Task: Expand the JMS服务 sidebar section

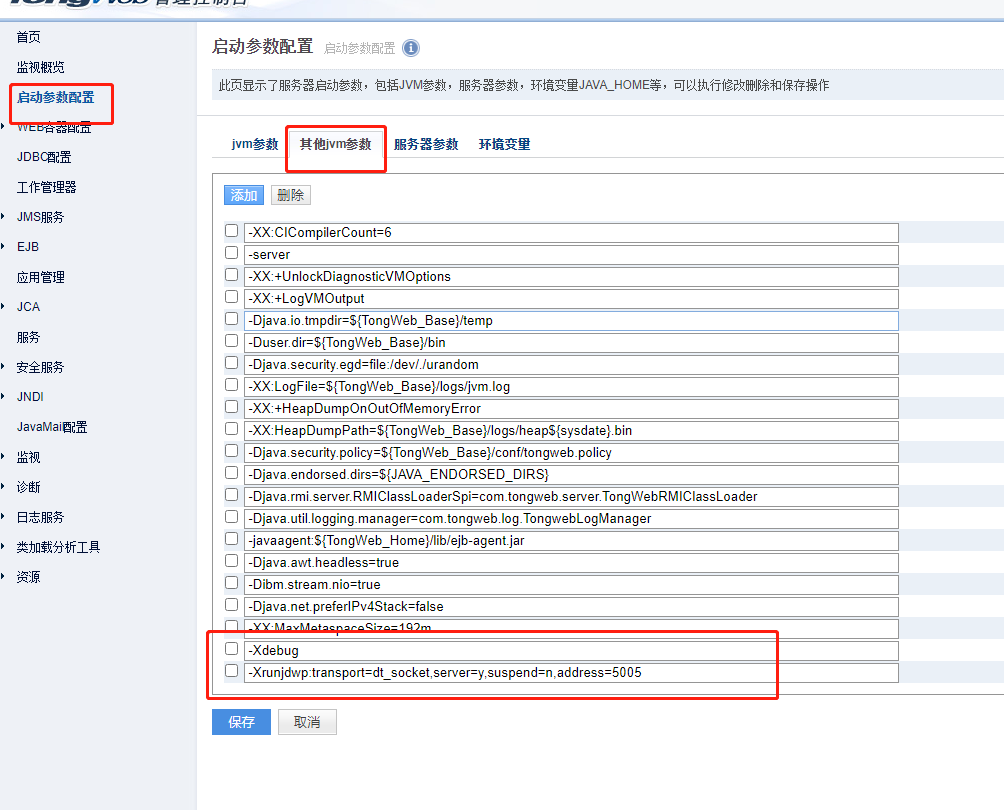Action: 41,216
